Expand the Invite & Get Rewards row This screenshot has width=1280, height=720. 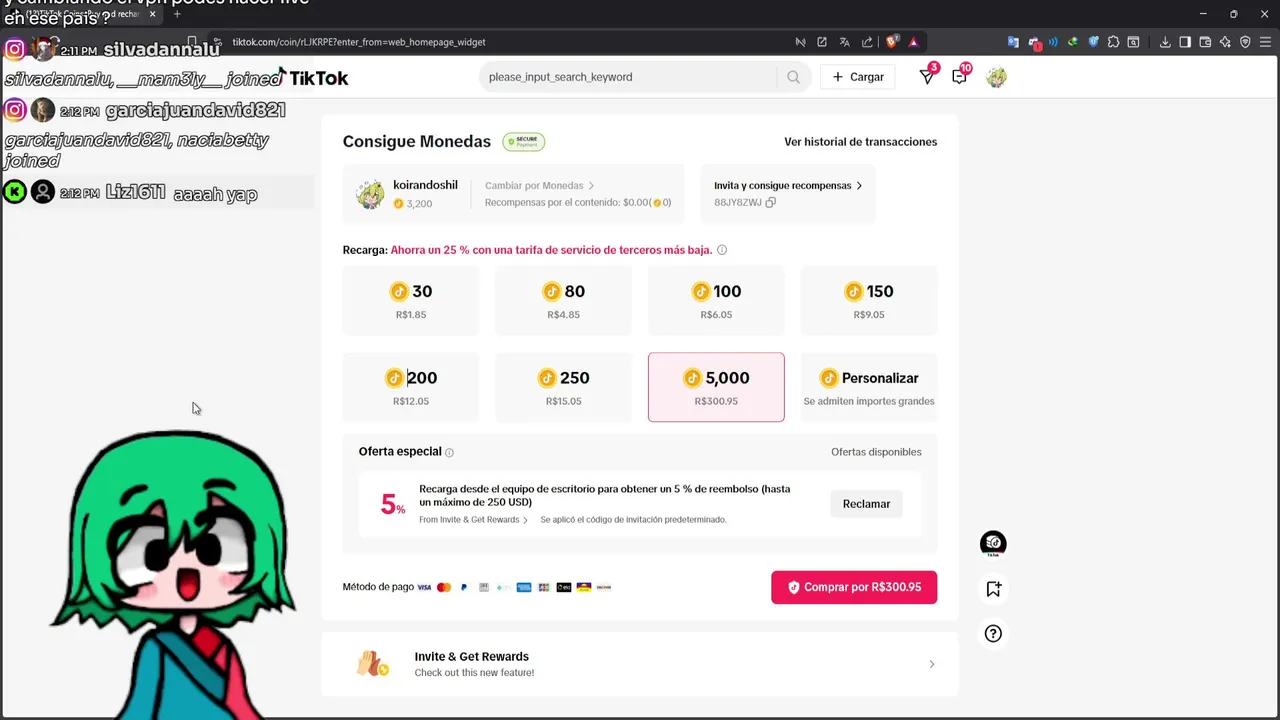point(640,664)
